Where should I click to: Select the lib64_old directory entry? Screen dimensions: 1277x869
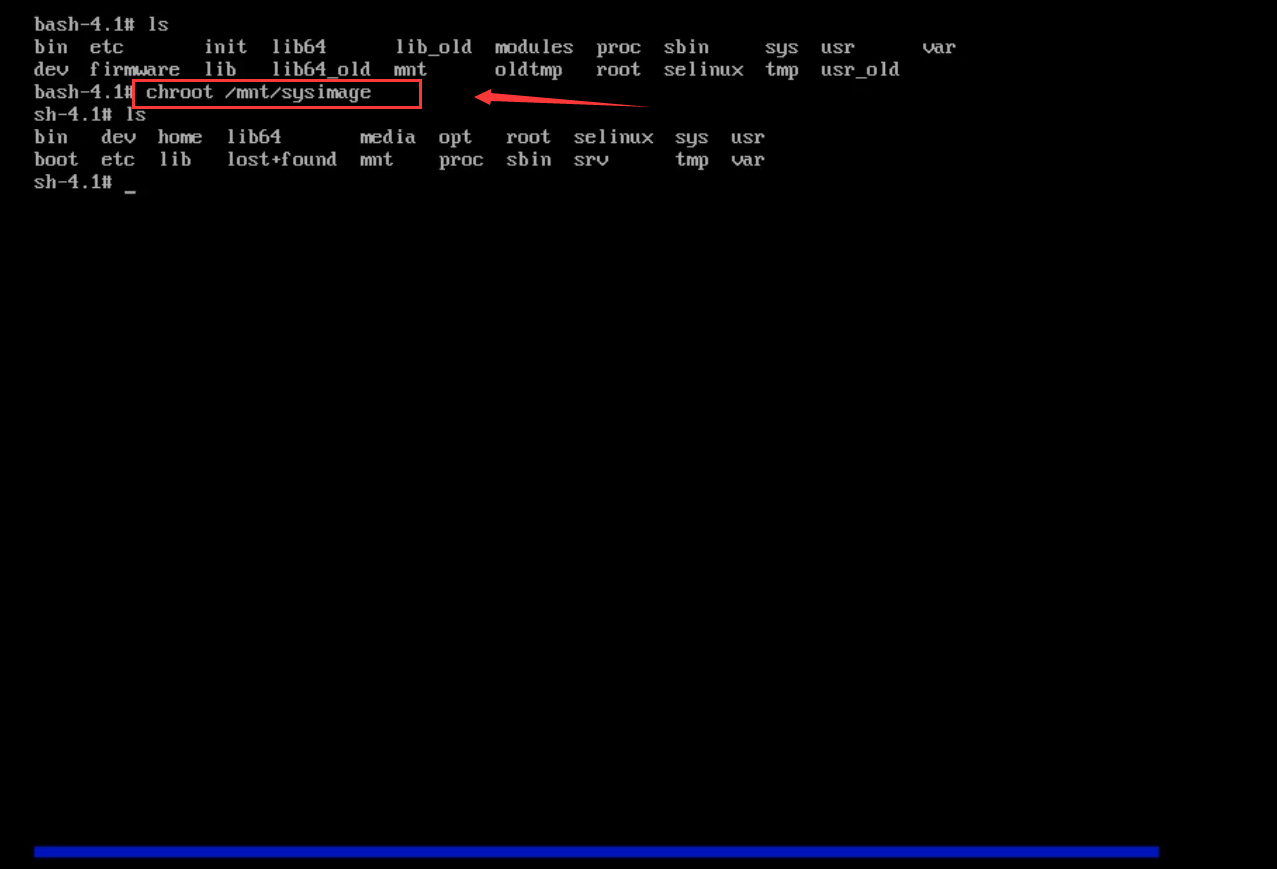[320, 69]
